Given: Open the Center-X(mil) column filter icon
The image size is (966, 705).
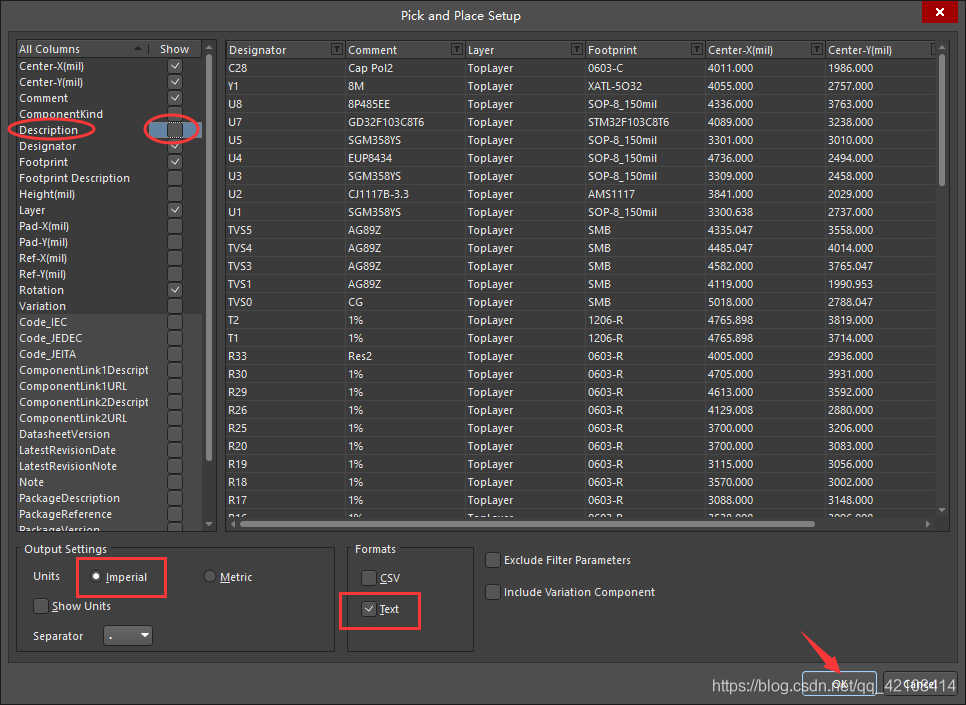Looking at the screenshot, I should coord(817,49).
